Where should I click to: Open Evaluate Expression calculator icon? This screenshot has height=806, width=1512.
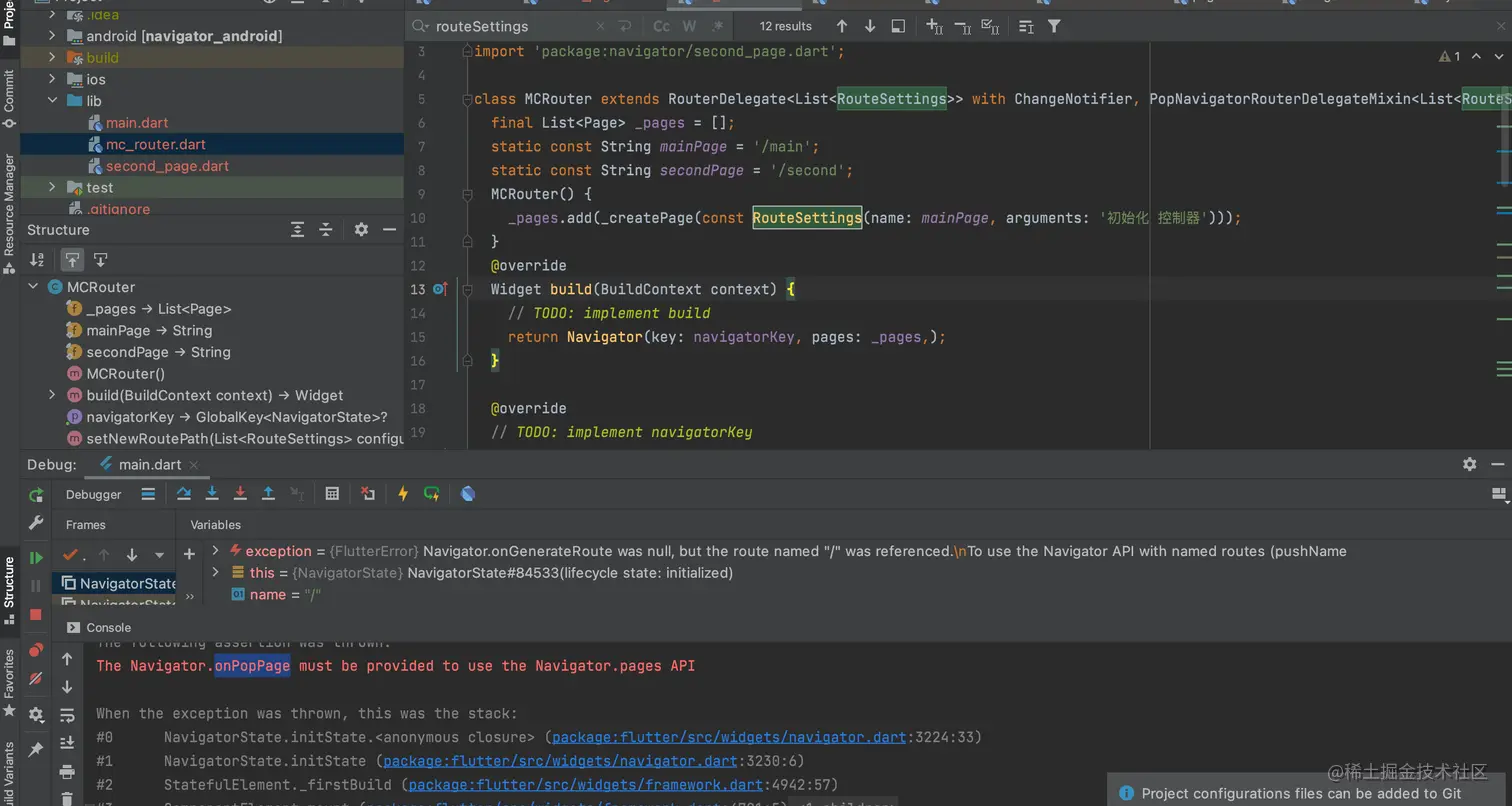332,493
